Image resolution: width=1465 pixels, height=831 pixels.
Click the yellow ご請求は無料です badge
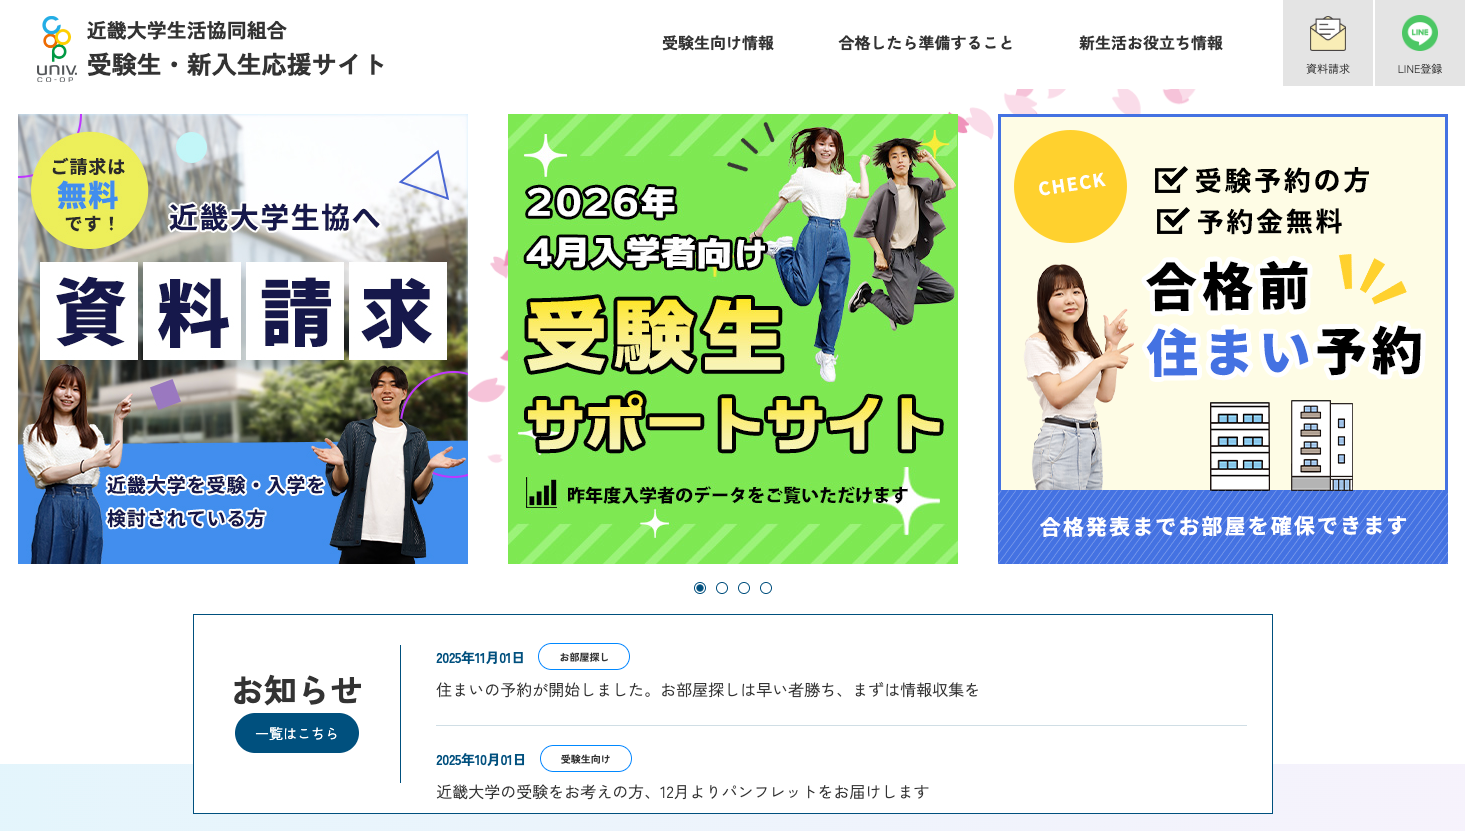(89, 191)
